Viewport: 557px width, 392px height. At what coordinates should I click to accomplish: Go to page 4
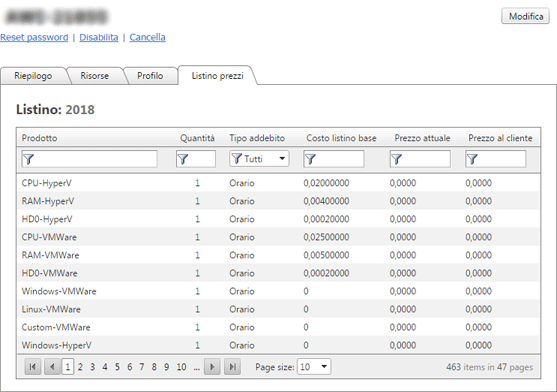(x=105, y=367)
